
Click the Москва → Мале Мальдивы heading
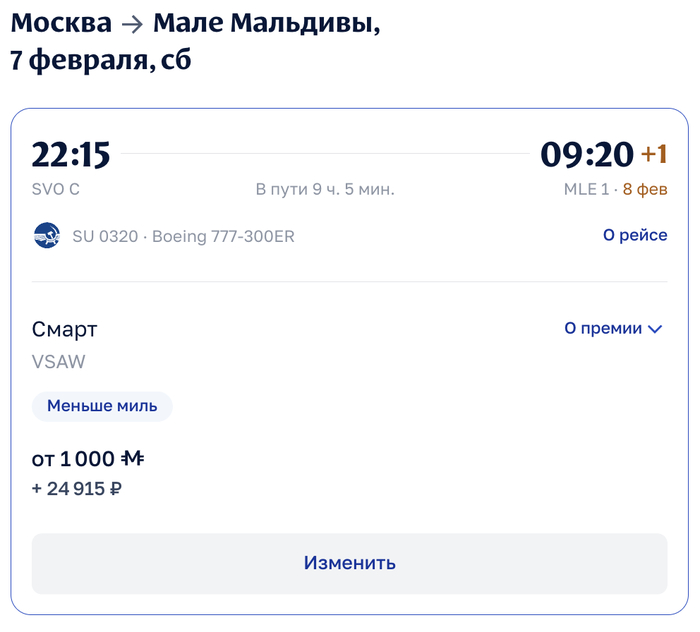click(x=196, y=25)
